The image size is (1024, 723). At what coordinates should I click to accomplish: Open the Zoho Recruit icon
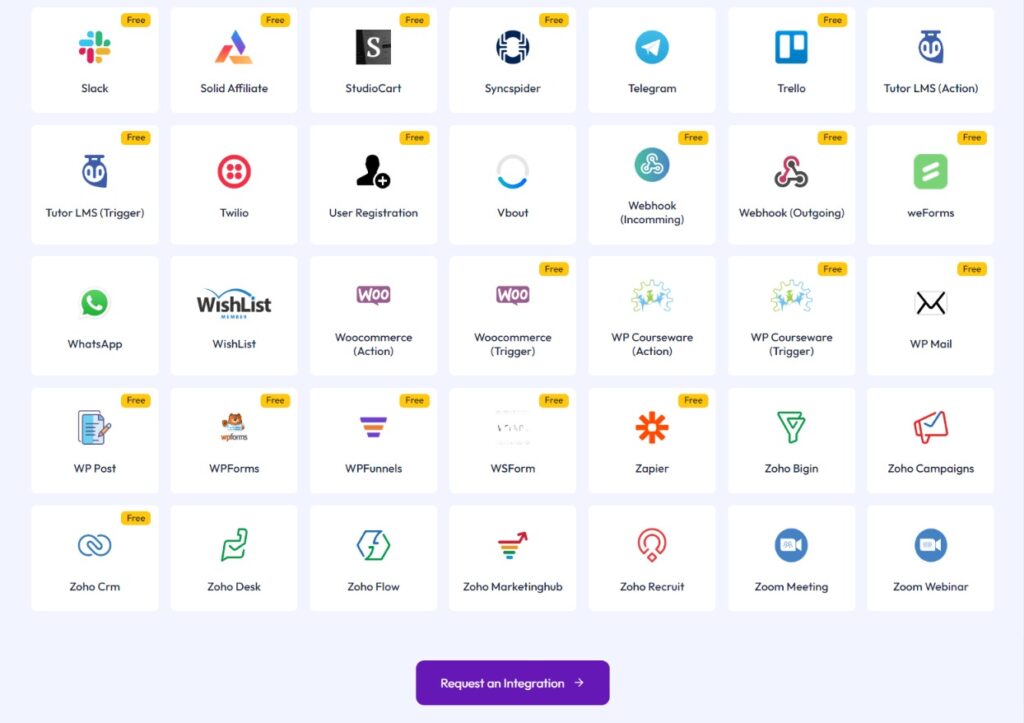(652, 545)
